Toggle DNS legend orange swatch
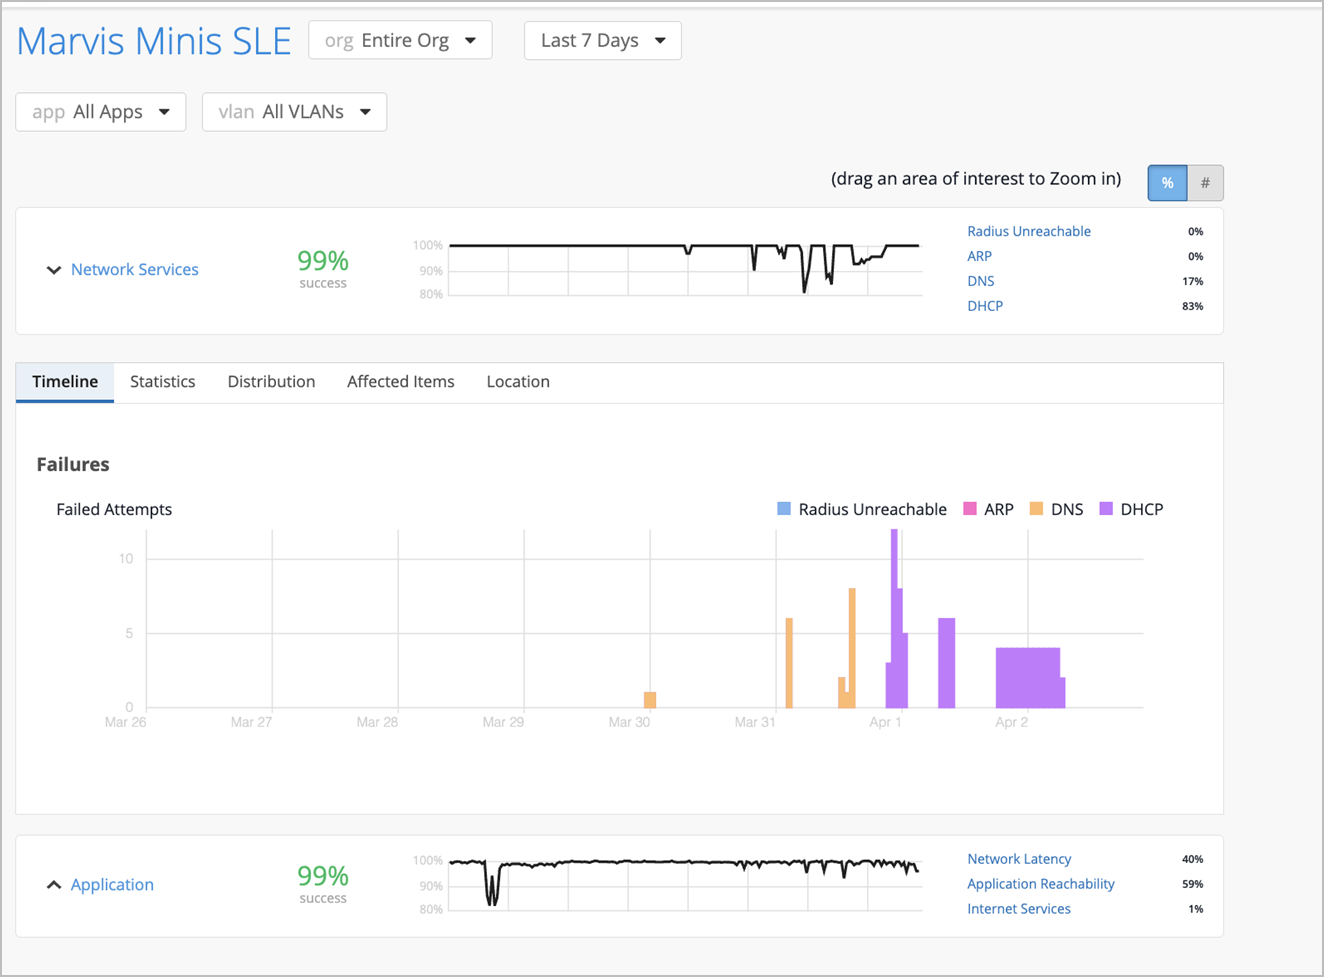This screenshot has width=1324, height=977. click(x=1036, y=509)
